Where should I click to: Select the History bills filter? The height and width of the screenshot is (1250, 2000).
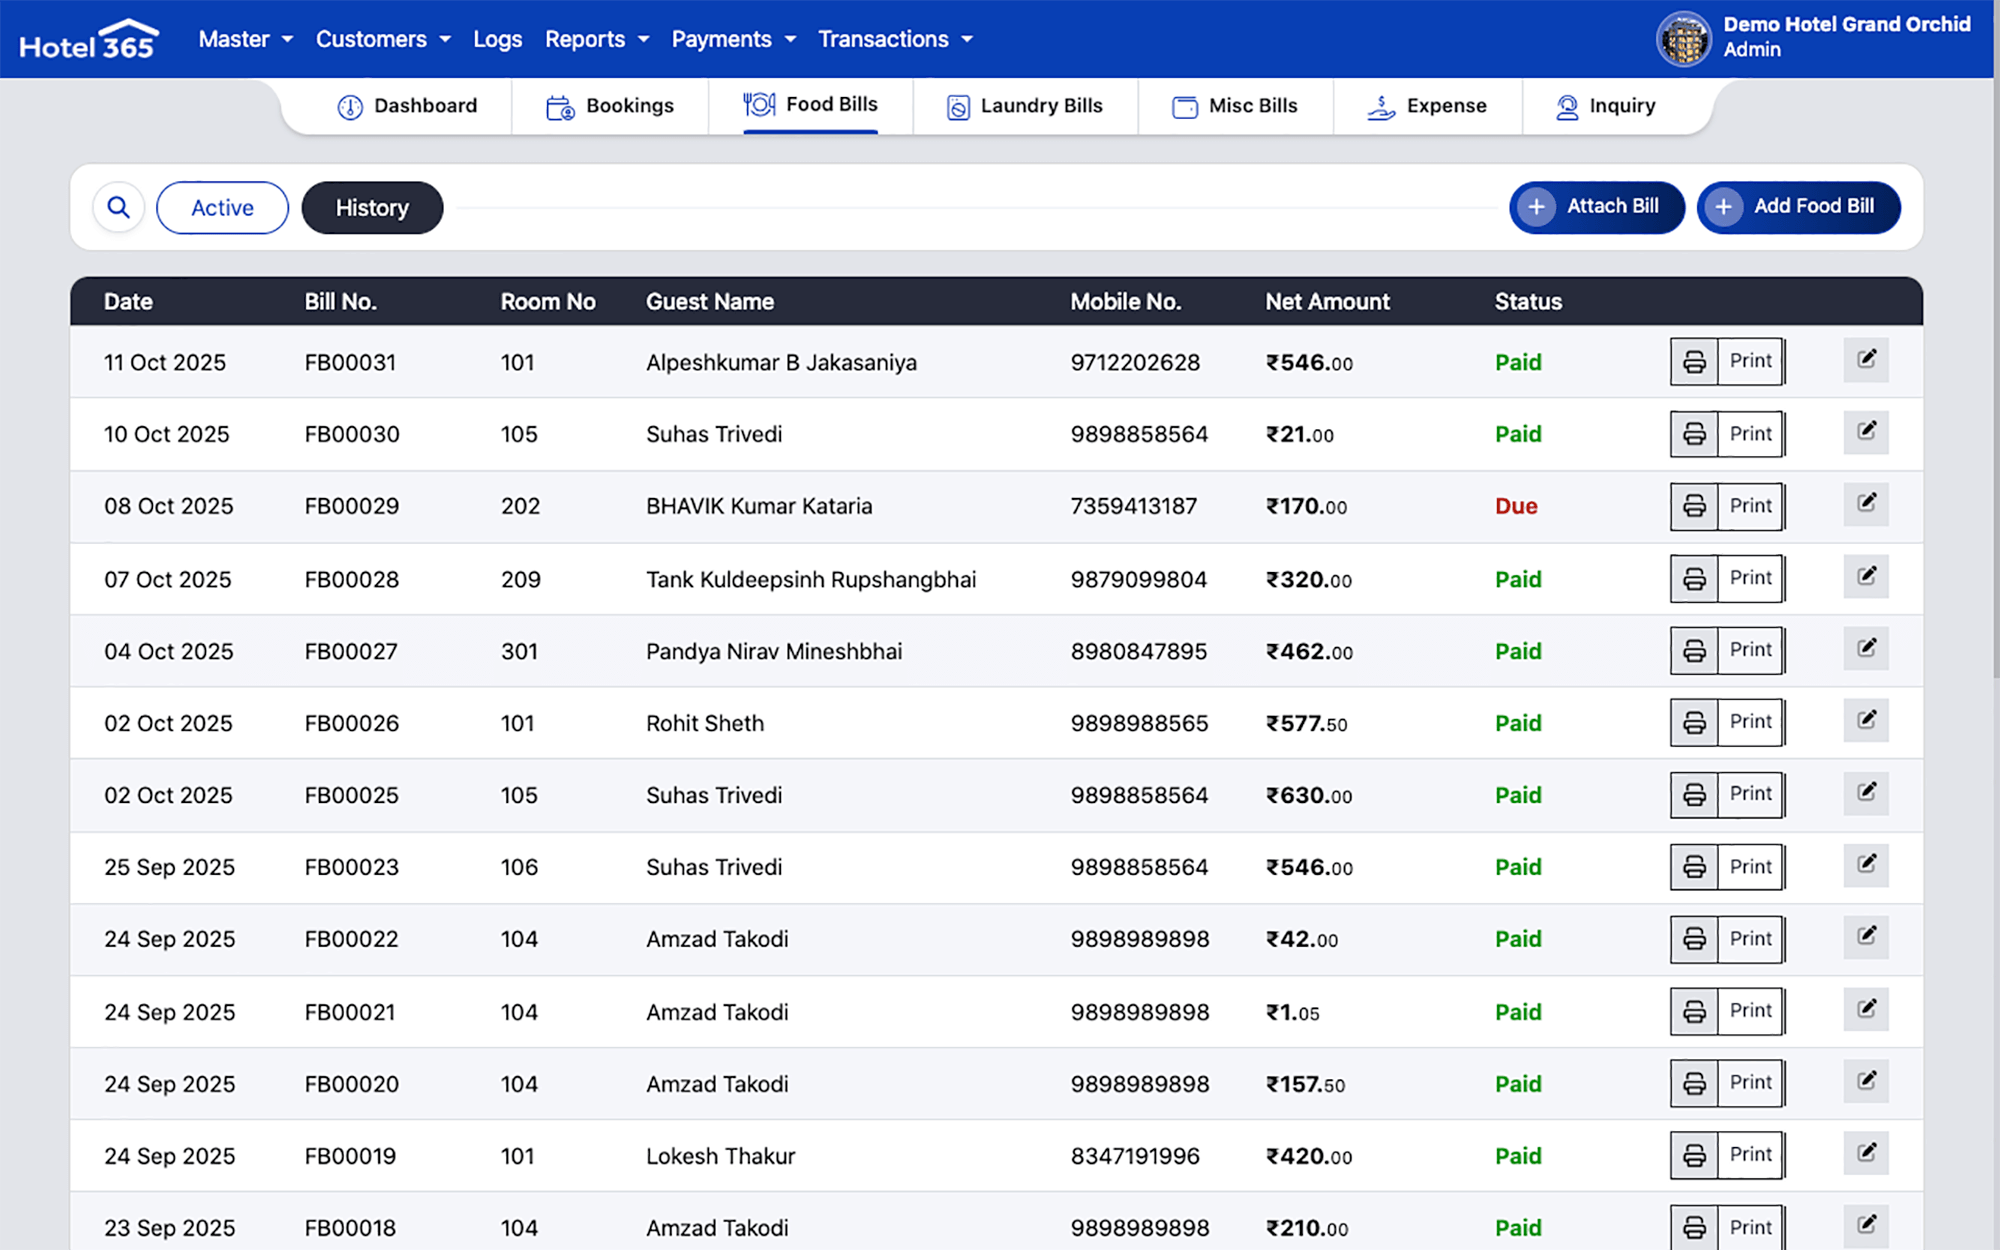372,208
